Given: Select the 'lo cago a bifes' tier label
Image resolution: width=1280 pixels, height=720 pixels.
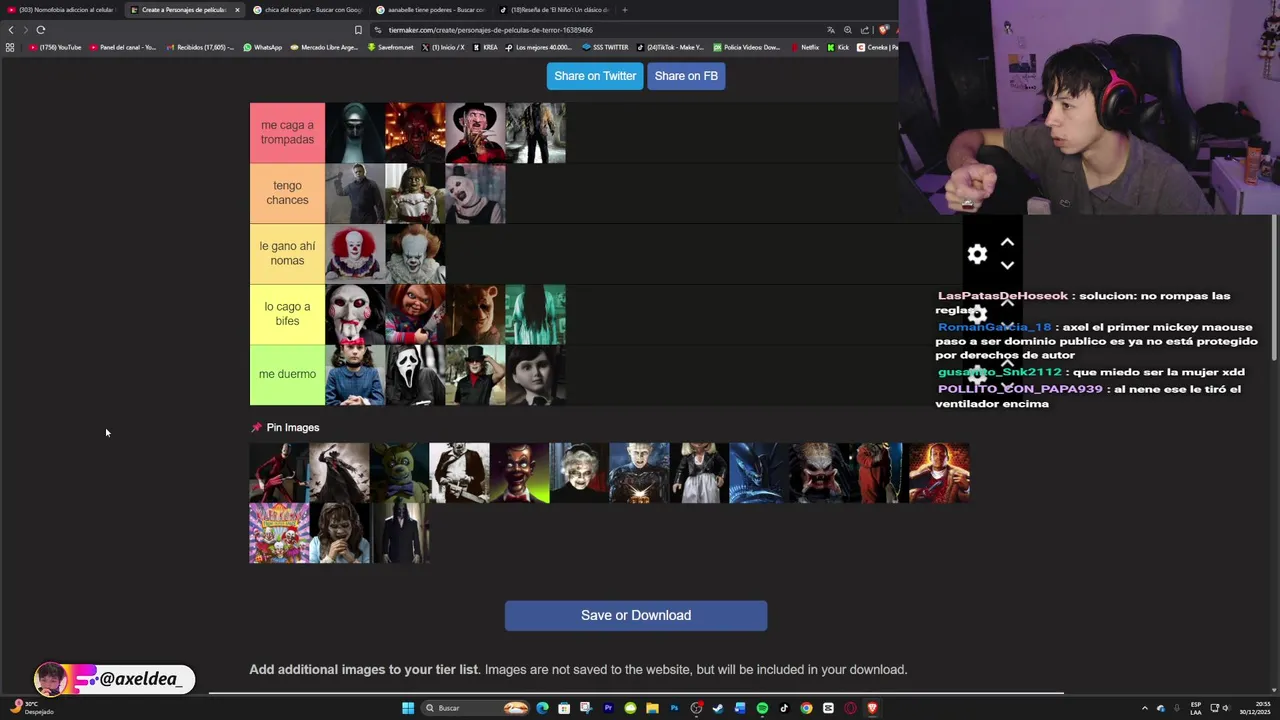Looking at the screenshot, I should [287, 314].
